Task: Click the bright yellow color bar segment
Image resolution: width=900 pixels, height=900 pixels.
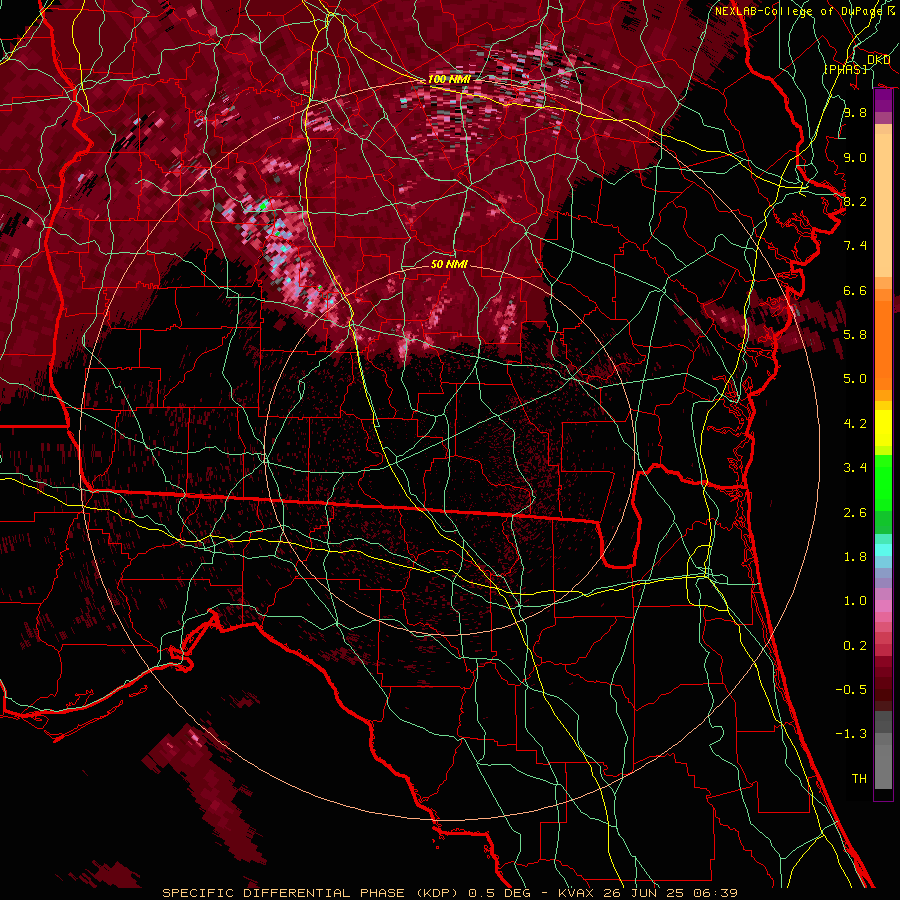Action: [x=883, y=428]
